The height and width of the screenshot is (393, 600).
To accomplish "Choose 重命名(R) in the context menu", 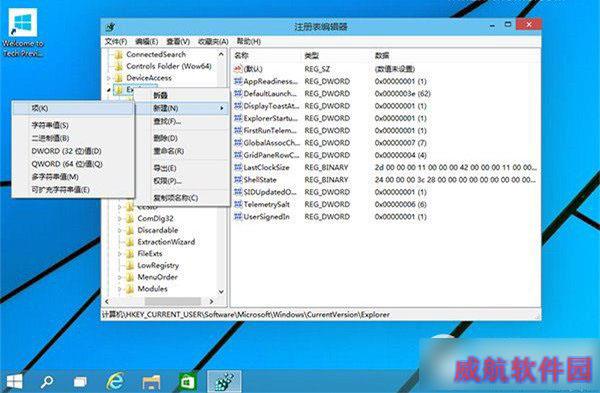I will click(x=182, y=151).
